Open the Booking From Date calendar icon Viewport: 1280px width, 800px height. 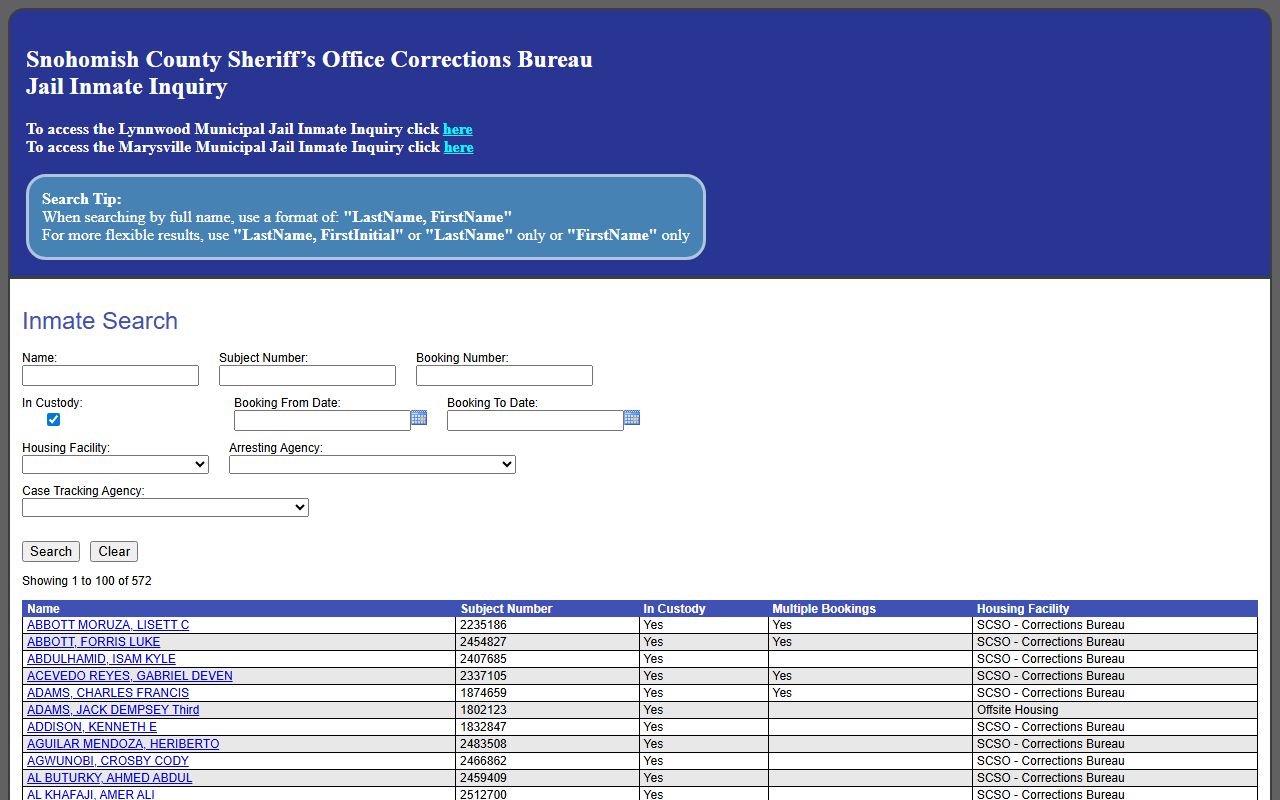pos(419,418)
